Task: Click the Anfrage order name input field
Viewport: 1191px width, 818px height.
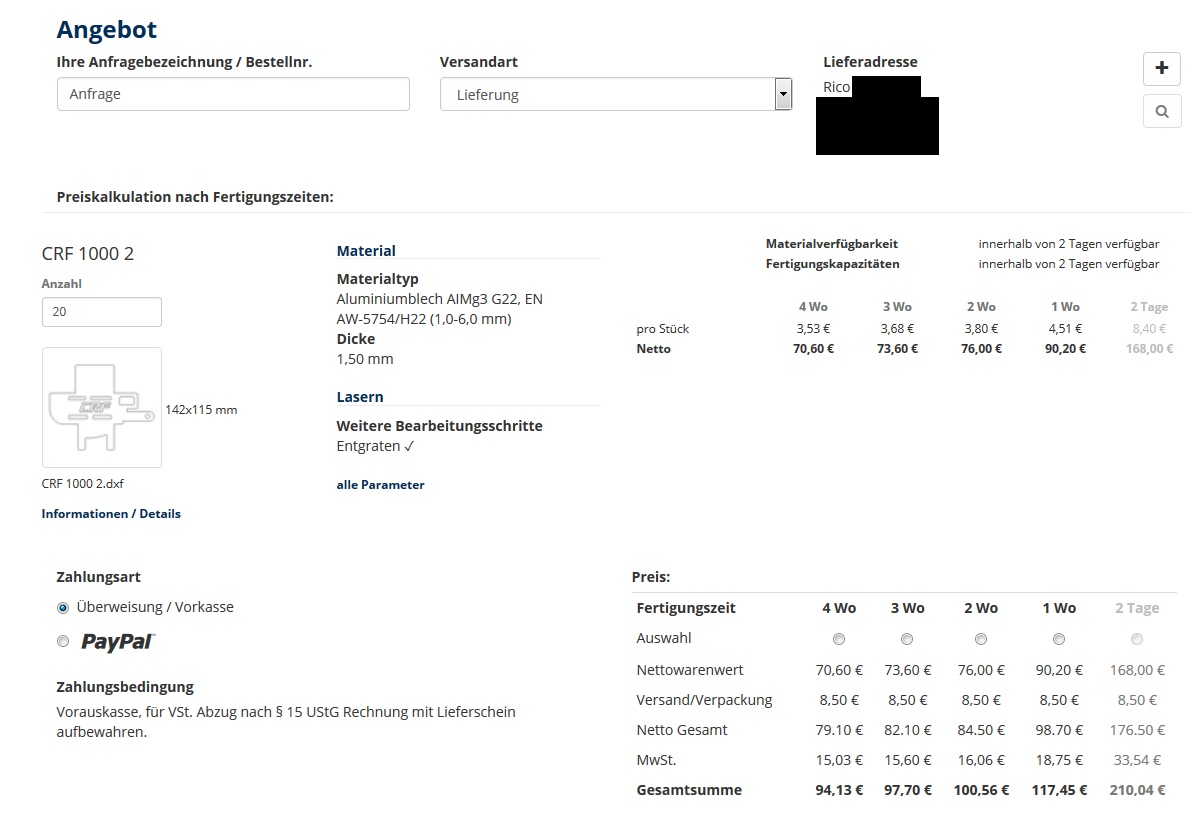Action: [x=233, y=94]
